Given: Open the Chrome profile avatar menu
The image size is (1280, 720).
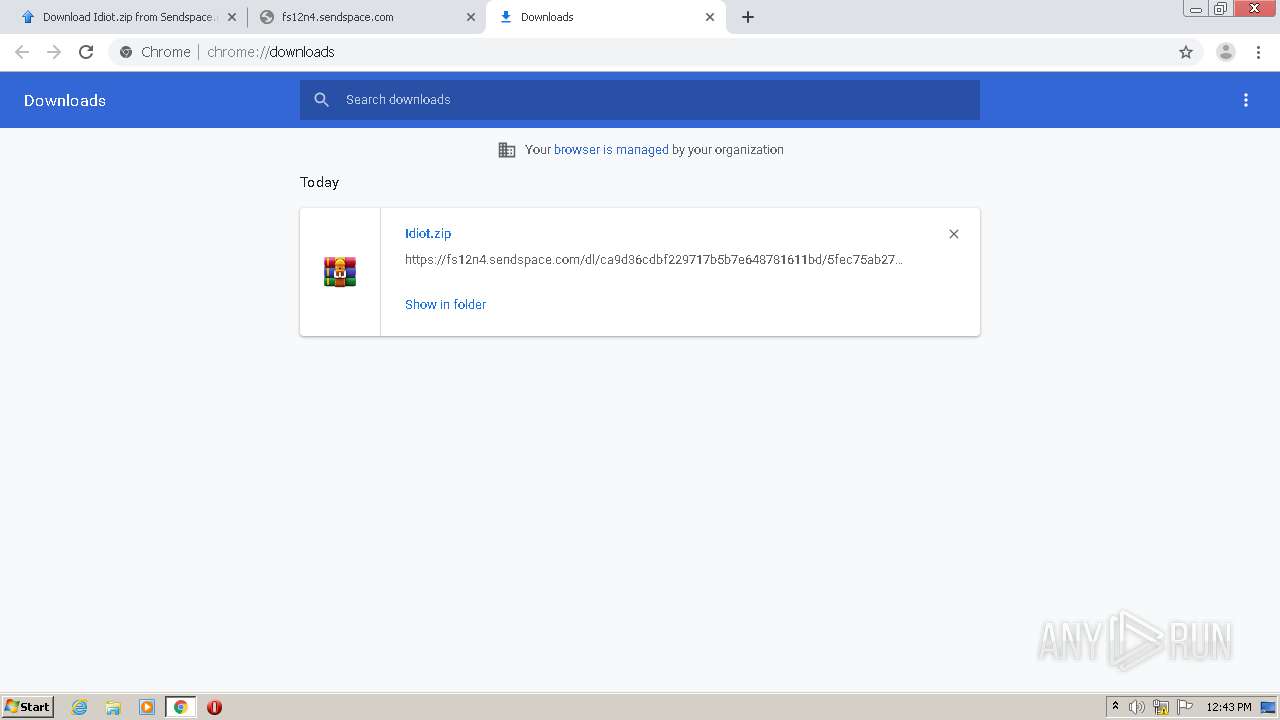Looking at the screenshot, I should [1226, 52].
